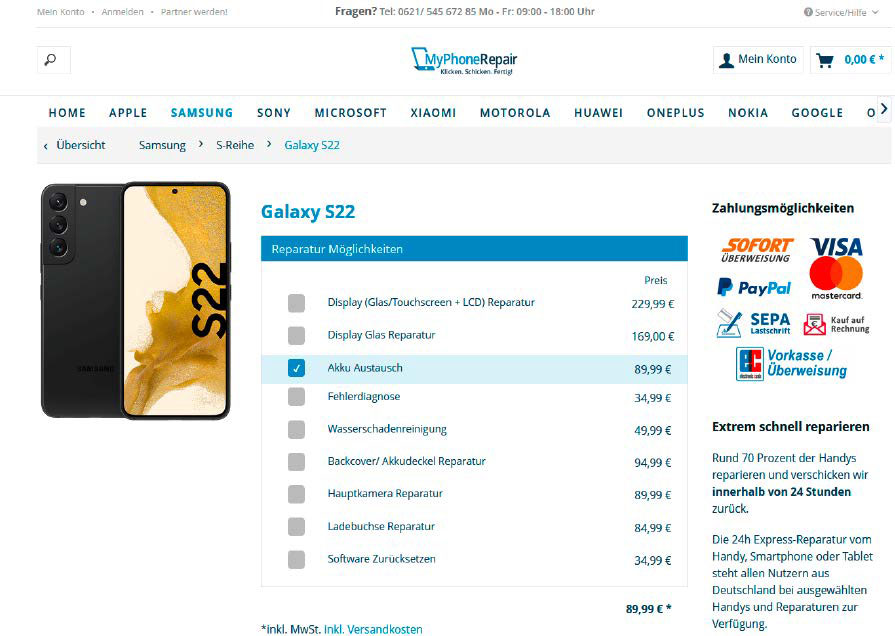
Task: Click the Anmelden link
Action: 123,12
